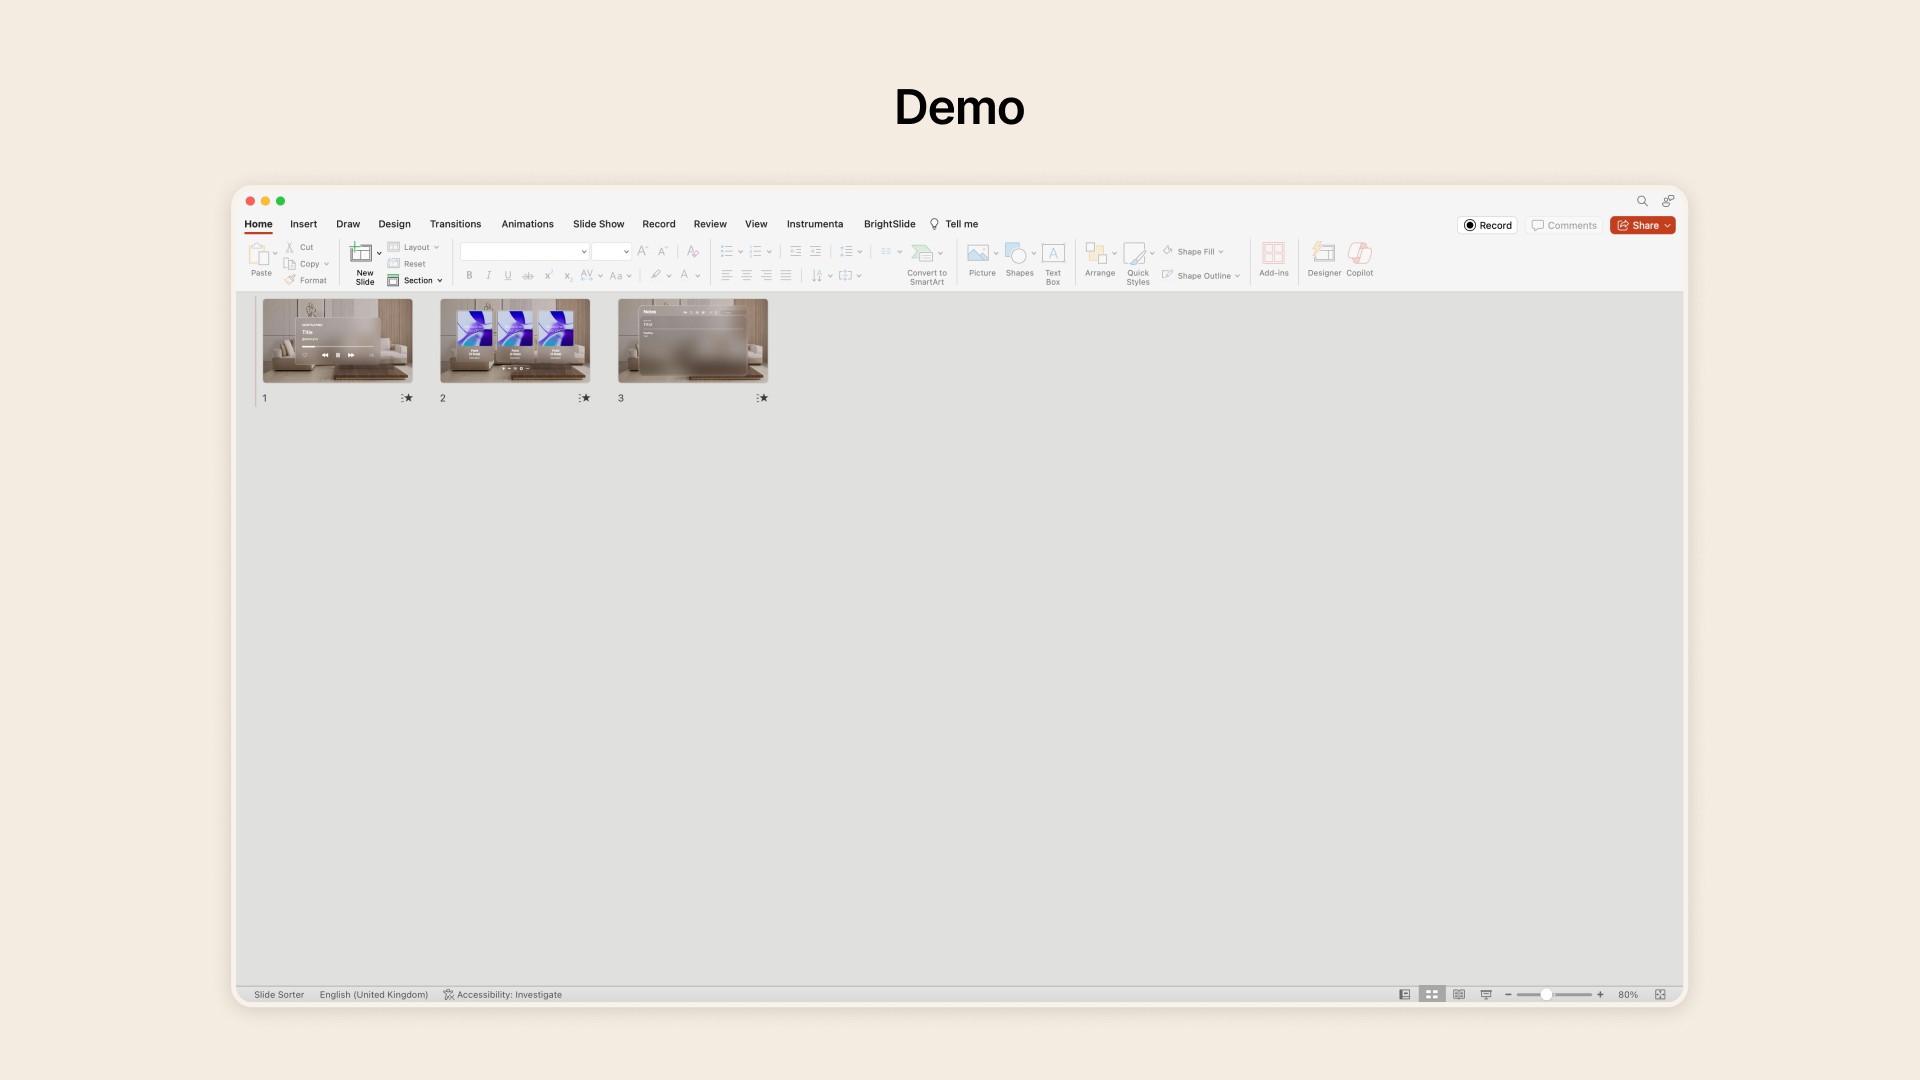Screen dimensions: 1920x1080
Task: Switch to the BrightSlide tab
Action: (889, 224)
